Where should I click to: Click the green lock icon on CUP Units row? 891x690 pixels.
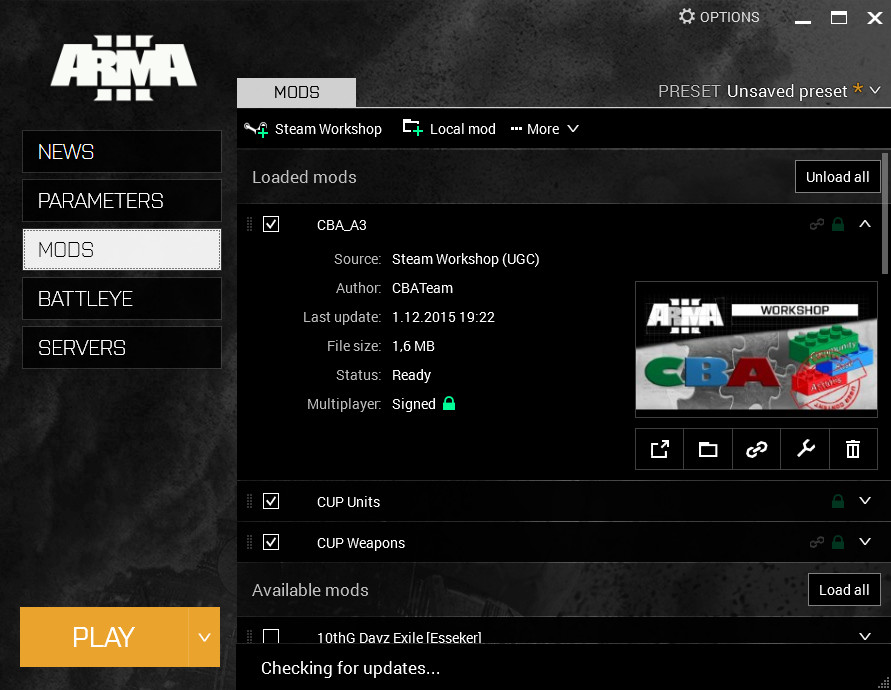click(x=838, y=501)
